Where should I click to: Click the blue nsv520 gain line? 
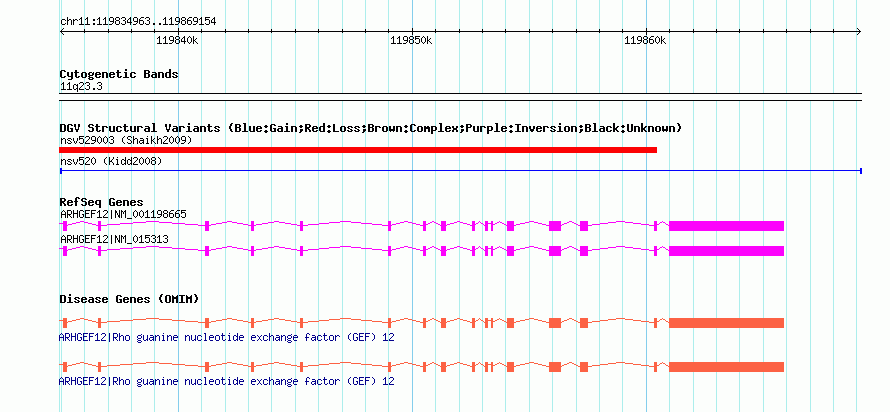(x=461, y=171)
